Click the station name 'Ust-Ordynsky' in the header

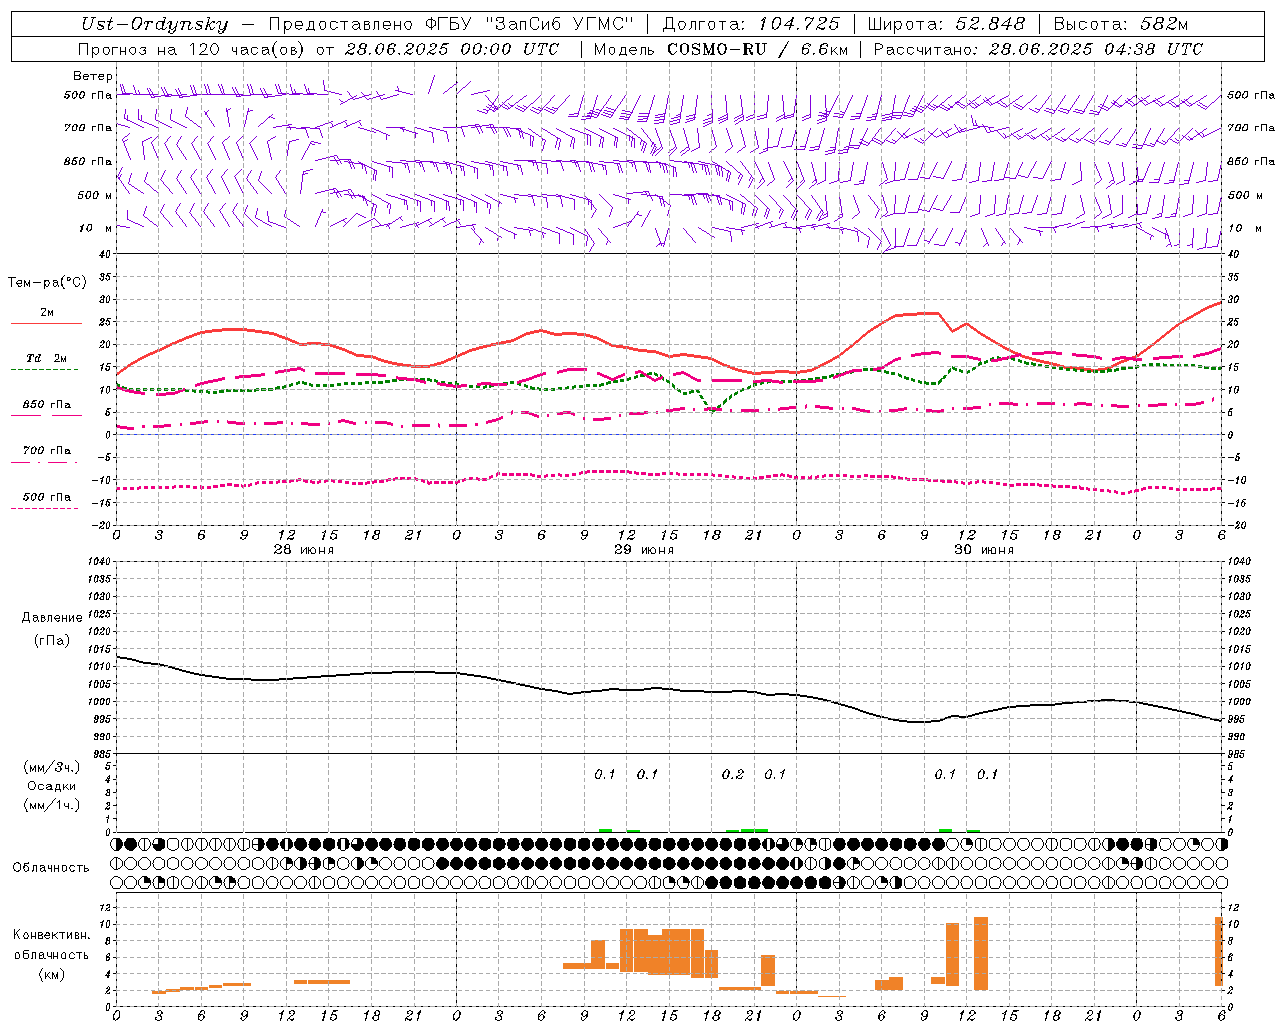[154, 24]
